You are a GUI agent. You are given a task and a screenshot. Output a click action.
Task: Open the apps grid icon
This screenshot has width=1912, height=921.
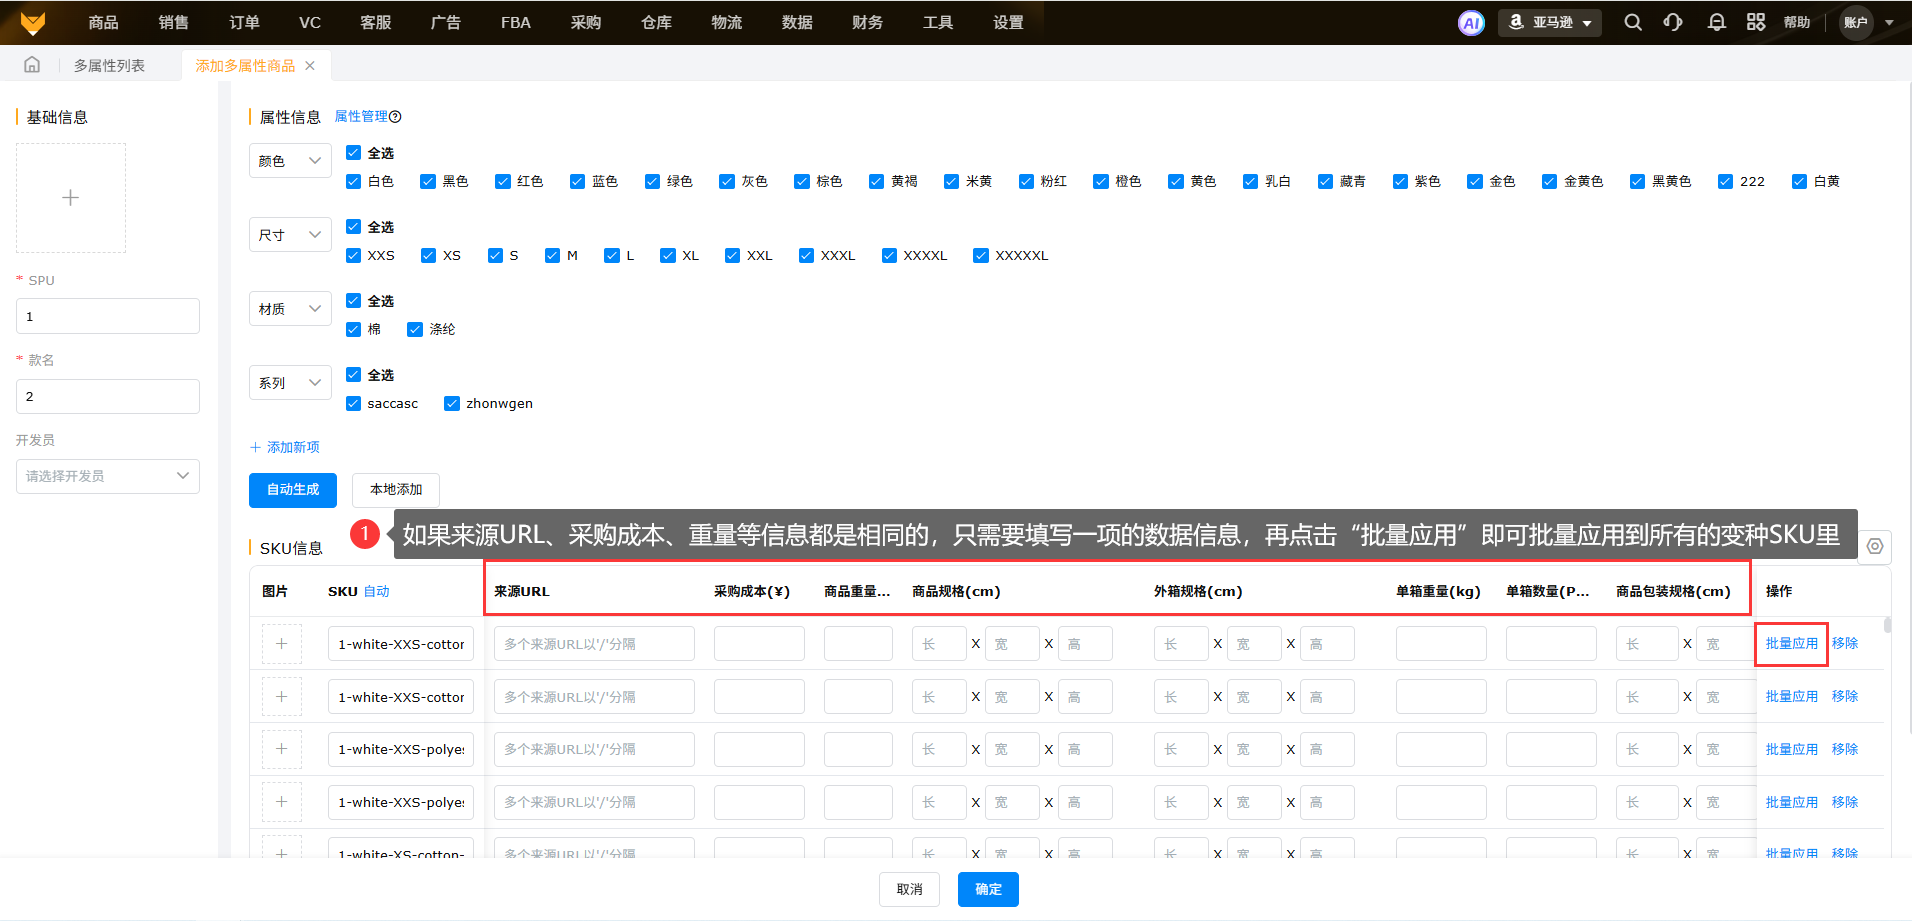pyautogui.click(x=1756, y=23)
